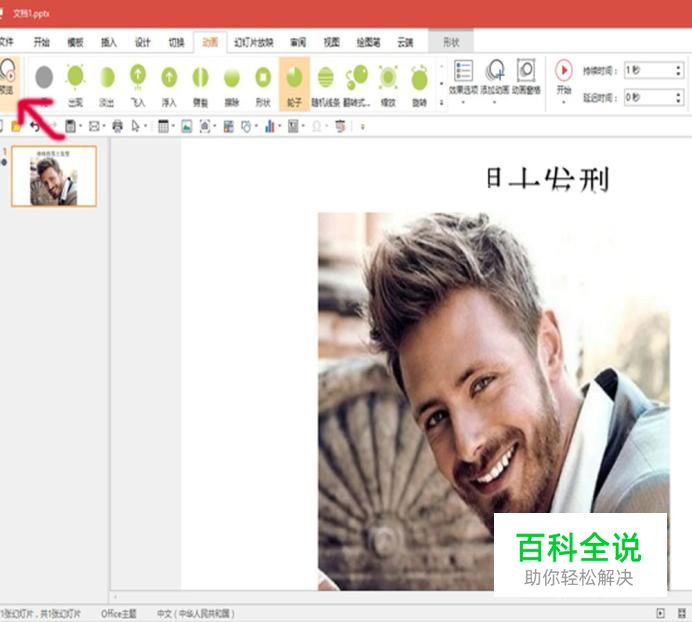Select the man's photo on the slide

[493, 401]
